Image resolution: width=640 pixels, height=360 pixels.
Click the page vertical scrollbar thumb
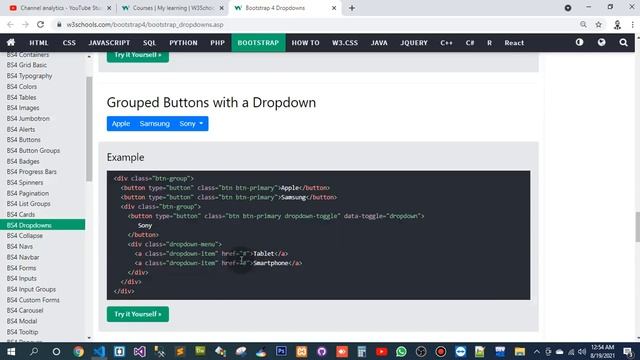(x=637, y=227)
